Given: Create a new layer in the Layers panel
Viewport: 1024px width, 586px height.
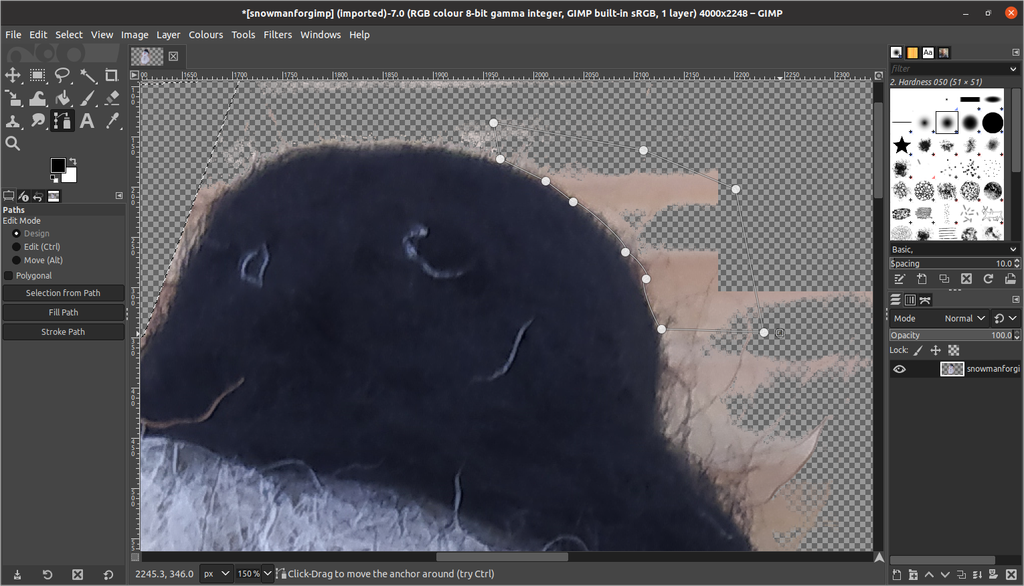Looking at the screenshot, I should pyautogui.click(x=897, y=574).
